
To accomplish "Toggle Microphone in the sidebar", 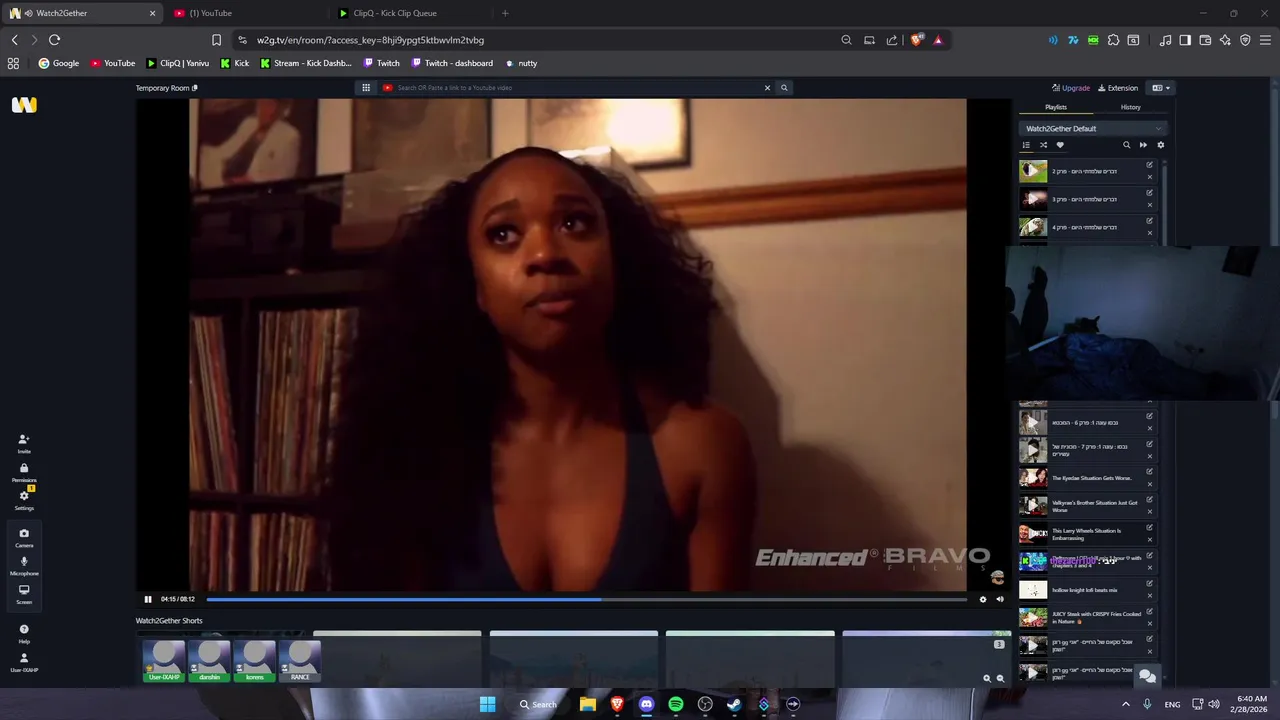I will coord(24,565).
